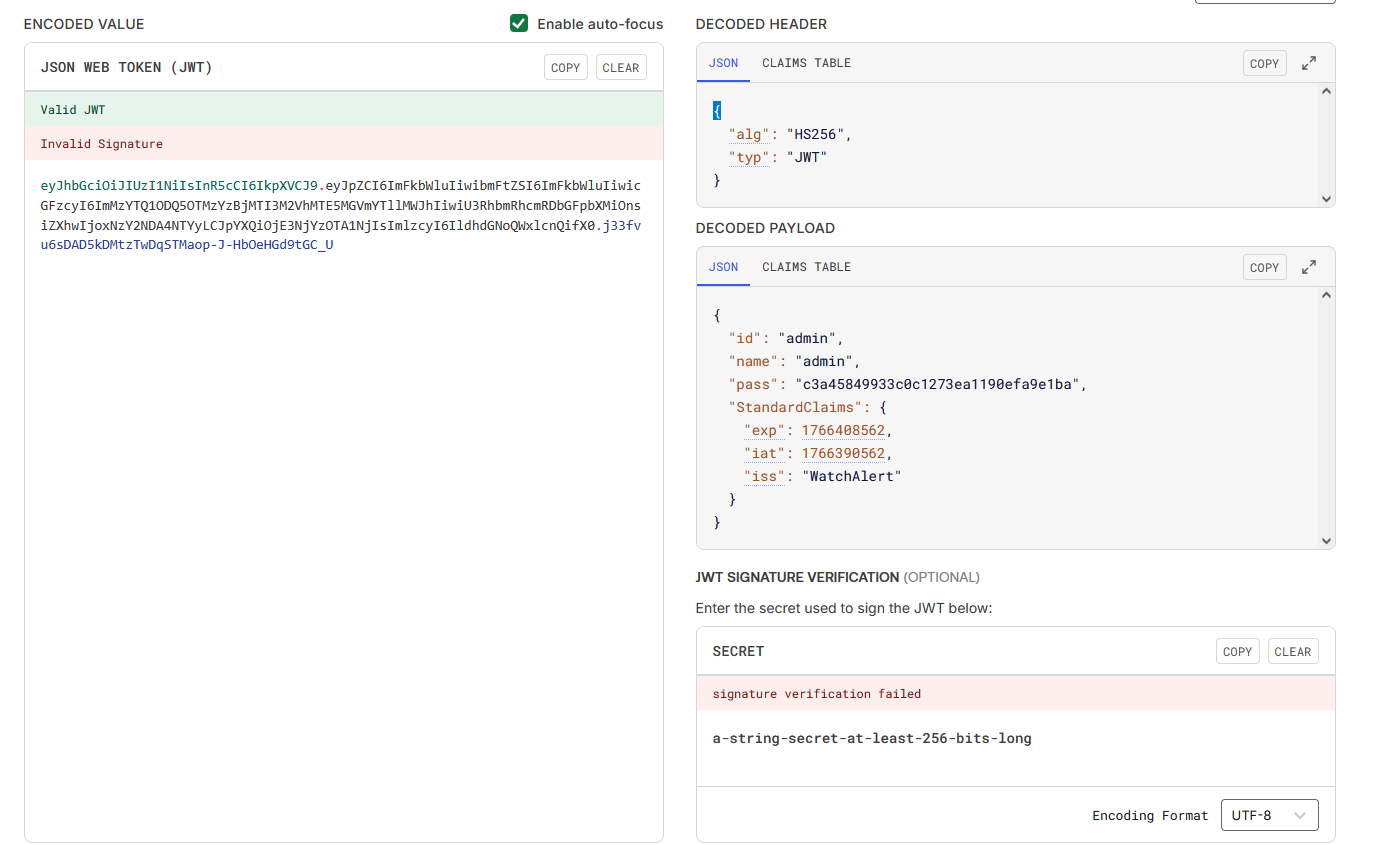Open the Encoding Format UTF-8 dropdown
1379x845 pixels.
point(1269,815)
